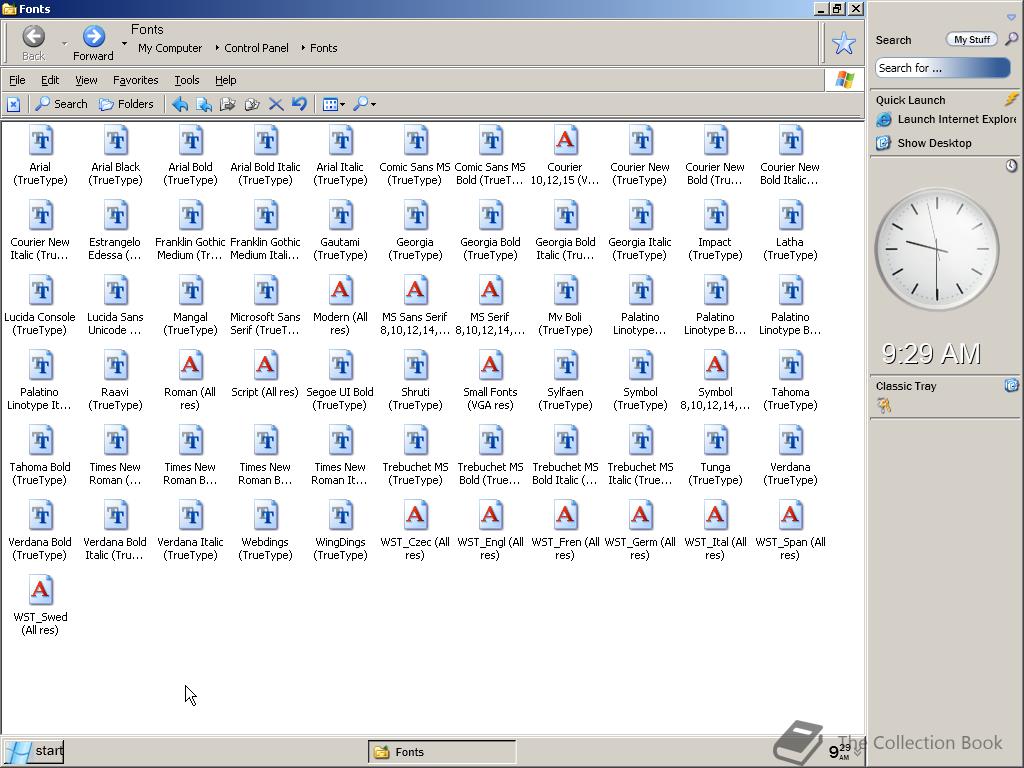1024x768 pixels.
Task: Click the Search for input field
Action: (x=942, y=68)
